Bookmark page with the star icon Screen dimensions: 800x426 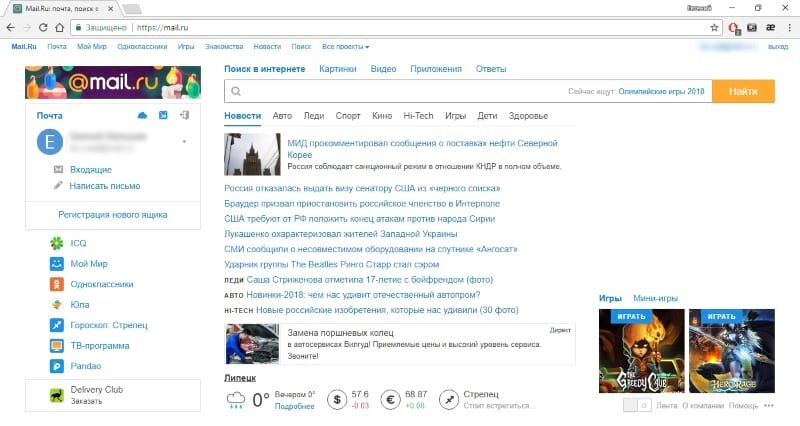(714, 28)
